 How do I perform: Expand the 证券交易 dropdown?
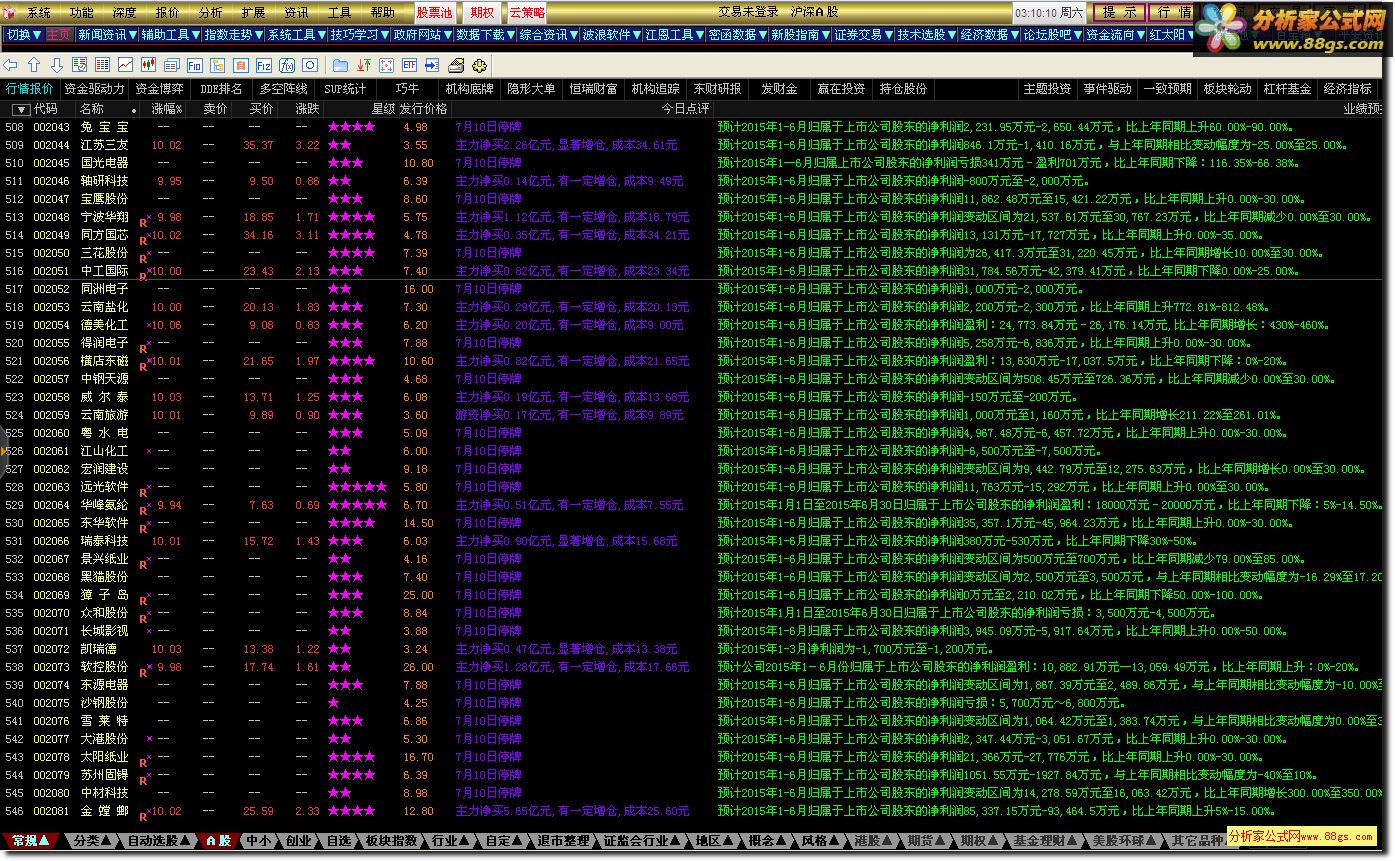(863, 35)
